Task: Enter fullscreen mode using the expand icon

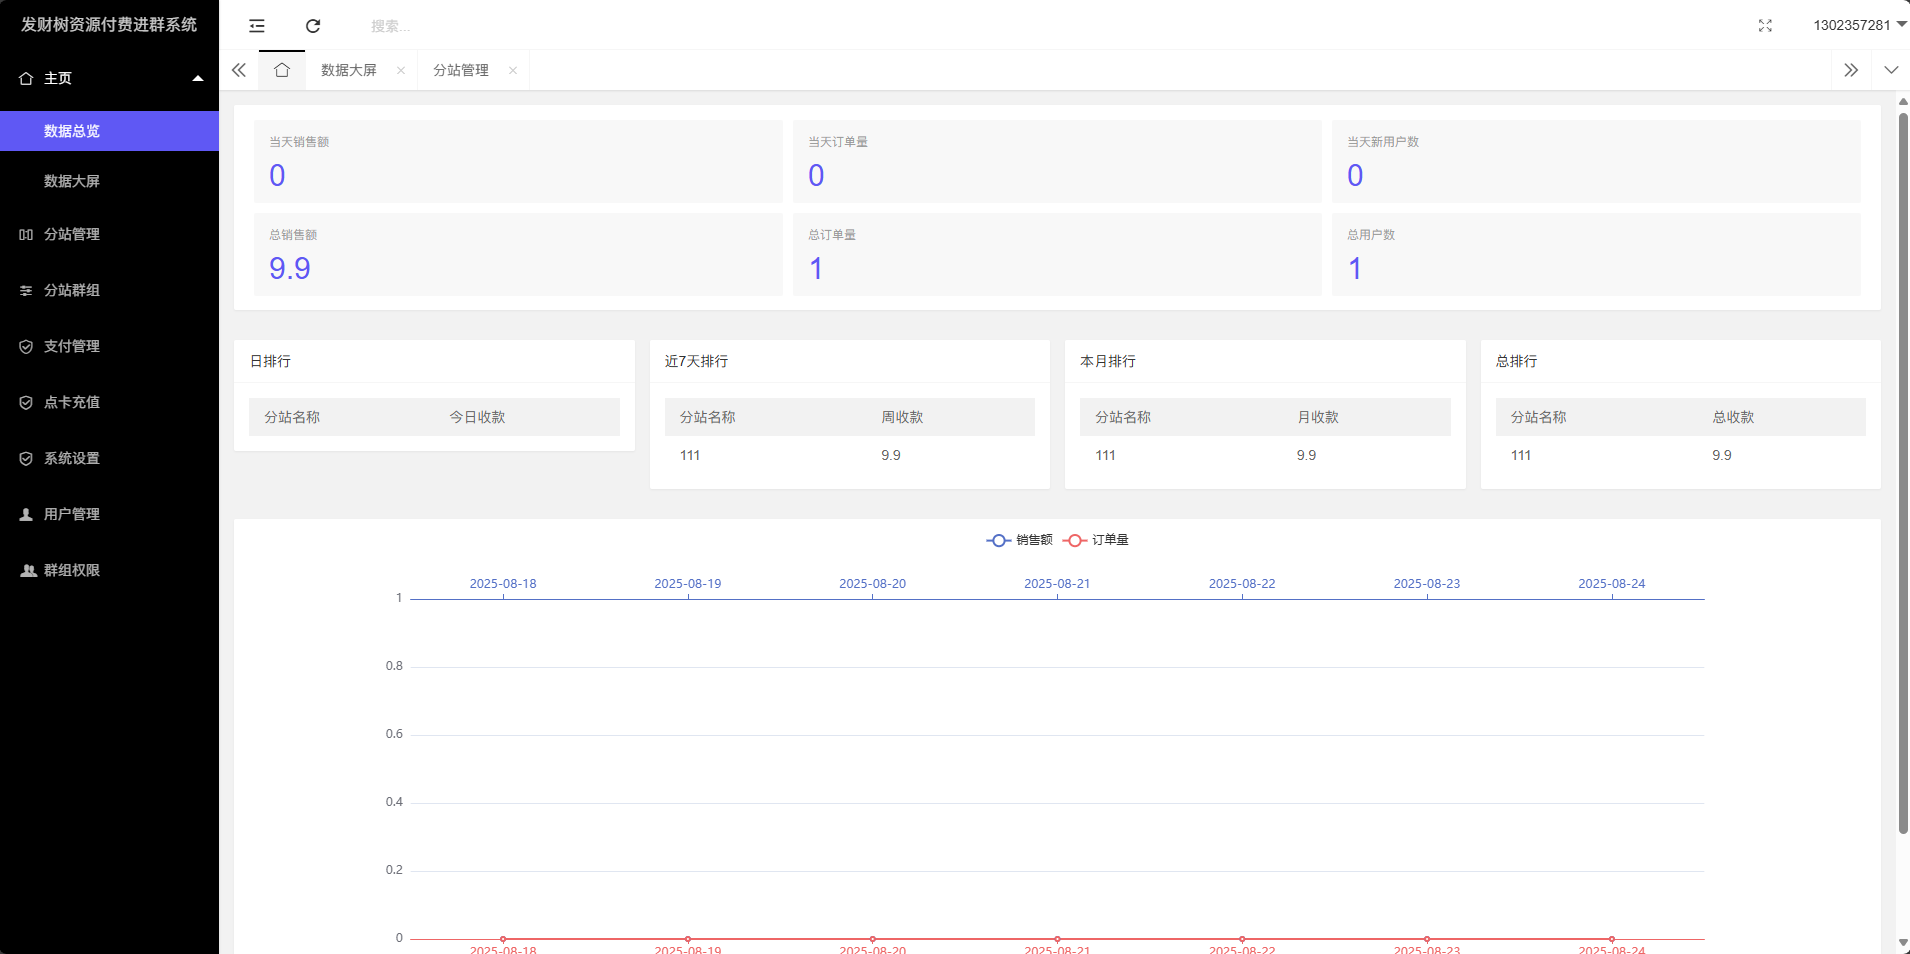Action: pos(1765,26)
